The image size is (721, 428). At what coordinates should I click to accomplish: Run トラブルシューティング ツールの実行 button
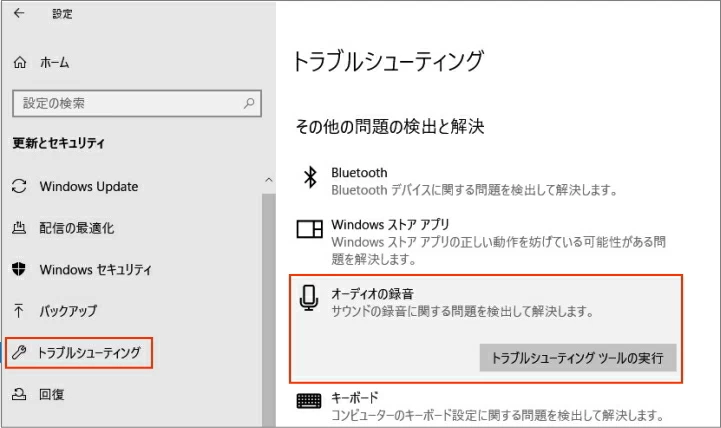click(x=578, y=358)
